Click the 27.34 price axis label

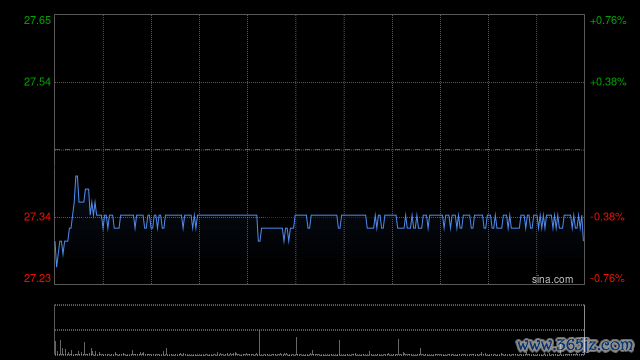38,217
